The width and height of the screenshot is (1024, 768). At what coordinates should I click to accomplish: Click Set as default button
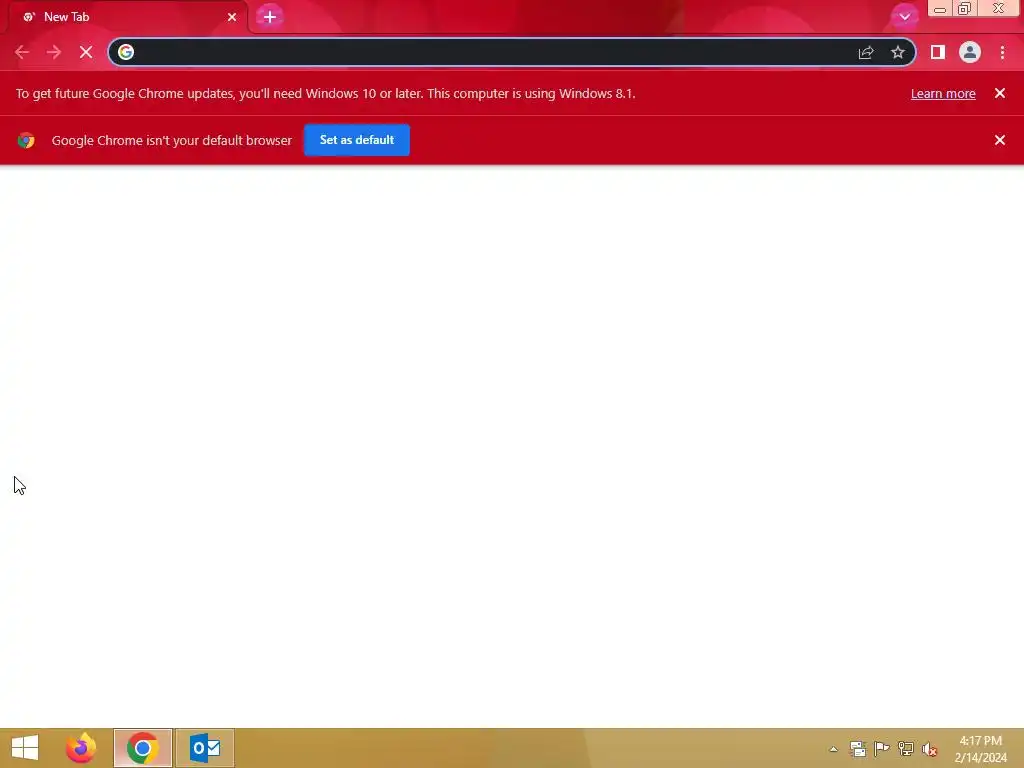pos(357,140)
